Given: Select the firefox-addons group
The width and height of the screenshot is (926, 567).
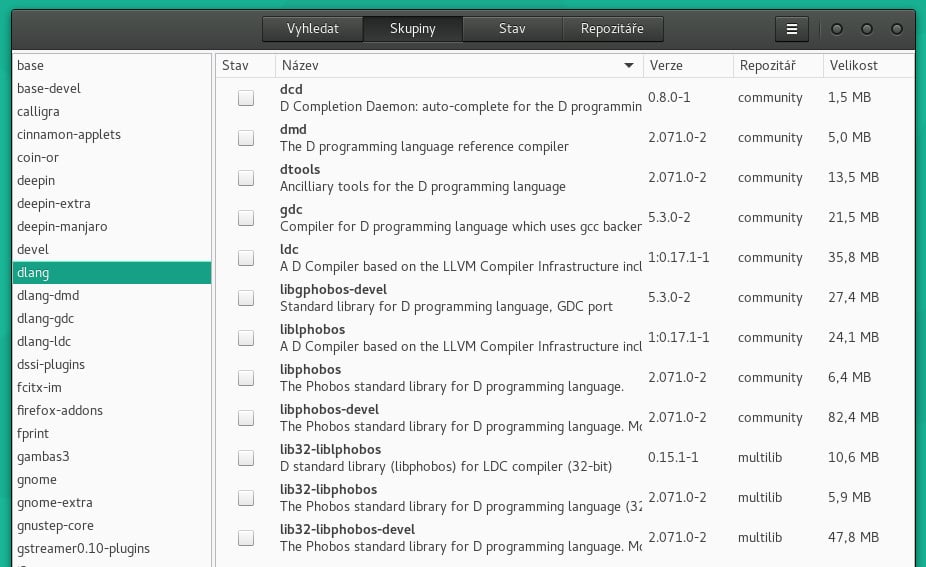Looking at the screenshot, I should 112,411.
